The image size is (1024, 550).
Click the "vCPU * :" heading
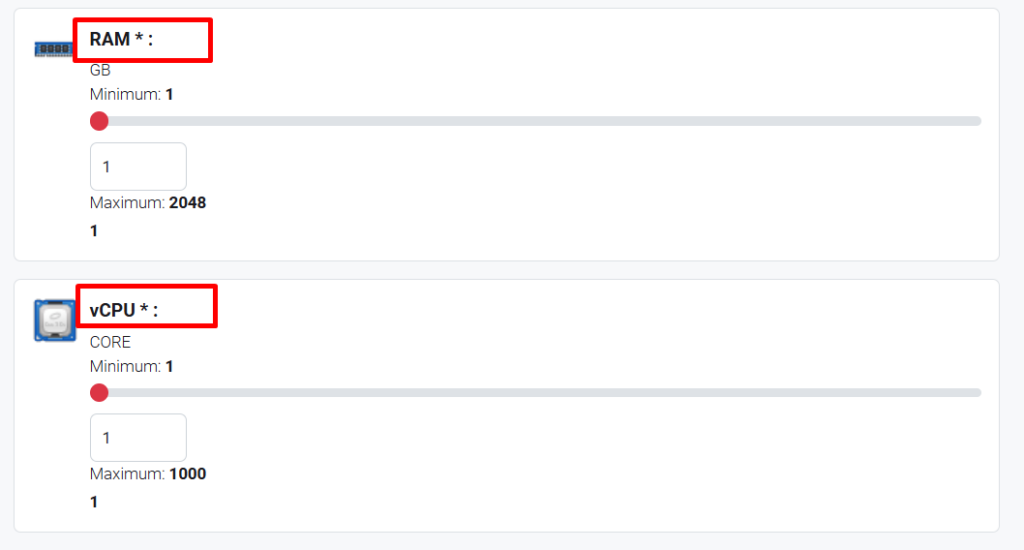pos(123,310)
